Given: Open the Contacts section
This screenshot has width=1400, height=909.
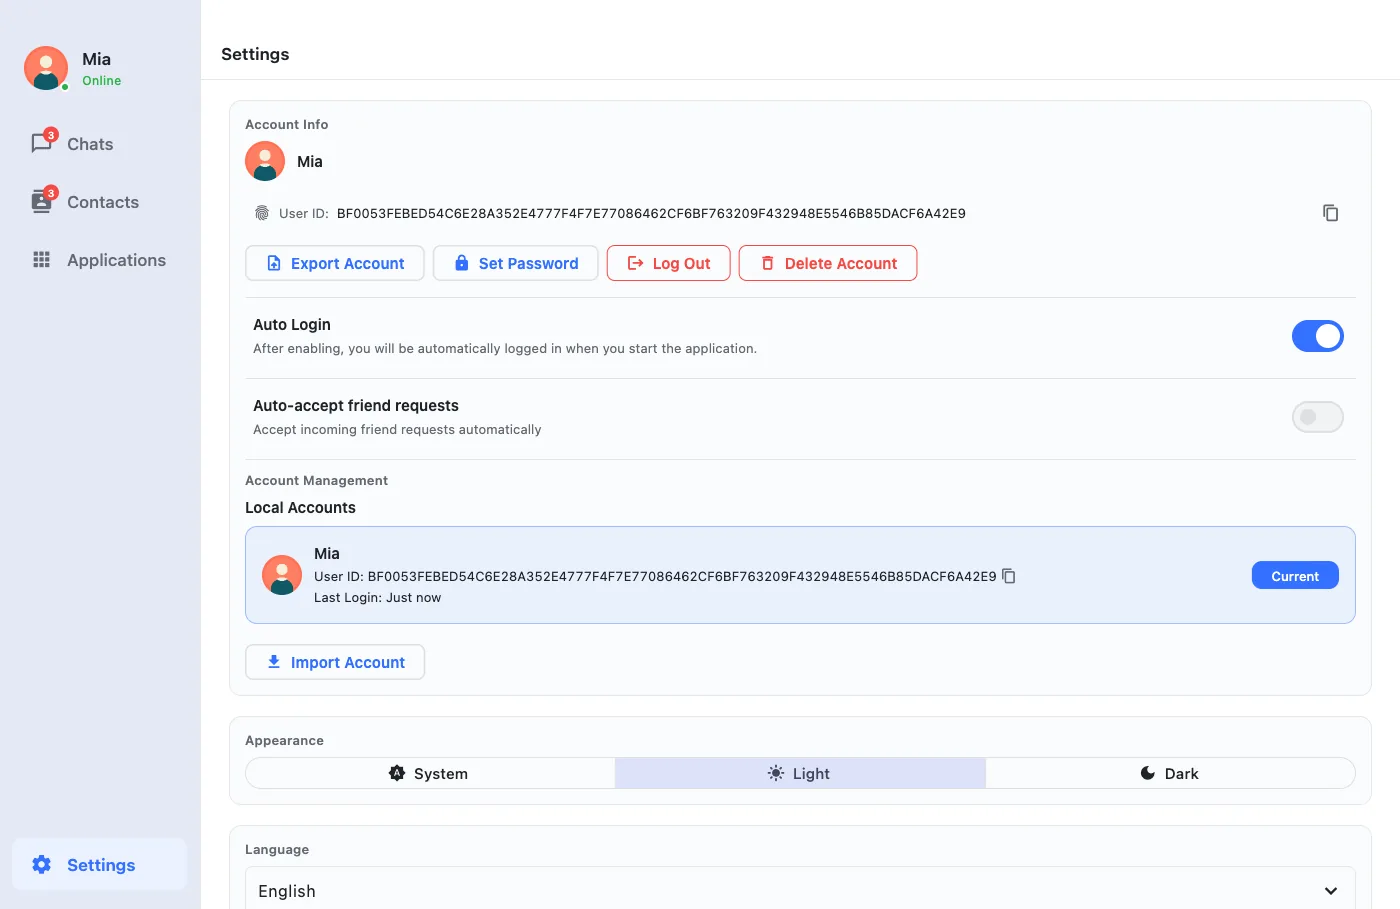Looking at the screenshot, I should pos(99,202).
